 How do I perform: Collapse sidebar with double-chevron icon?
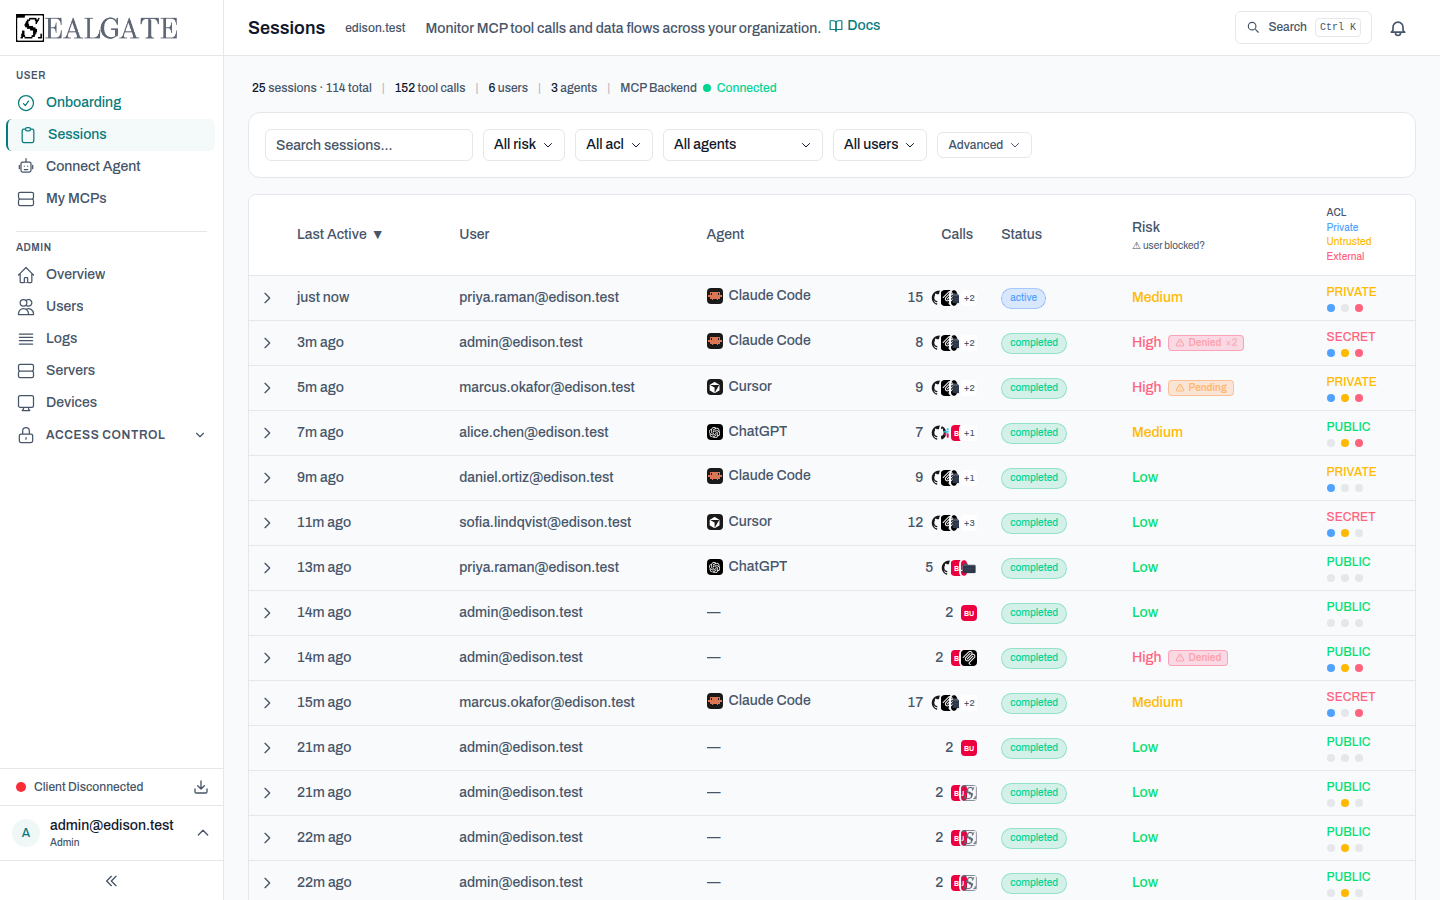tap(111, 881)
